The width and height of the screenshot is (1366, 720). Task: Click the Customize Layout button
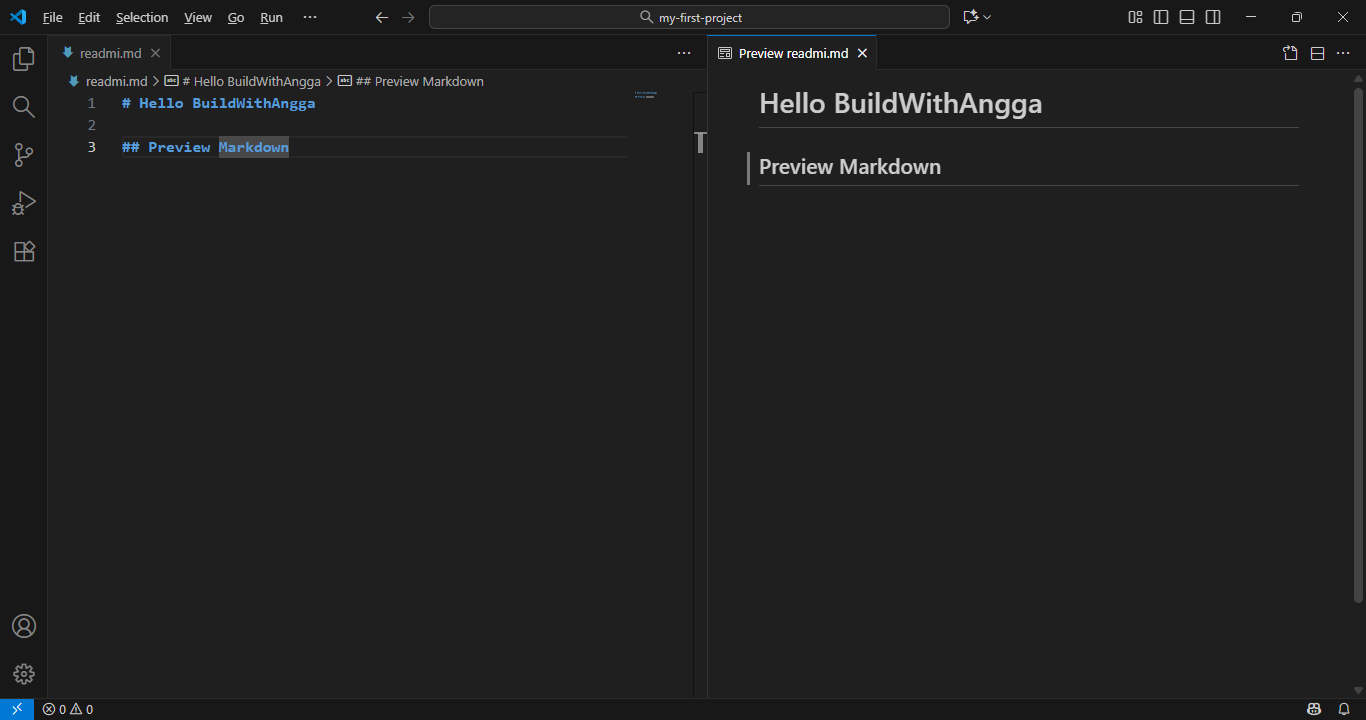pos(1134,16)
